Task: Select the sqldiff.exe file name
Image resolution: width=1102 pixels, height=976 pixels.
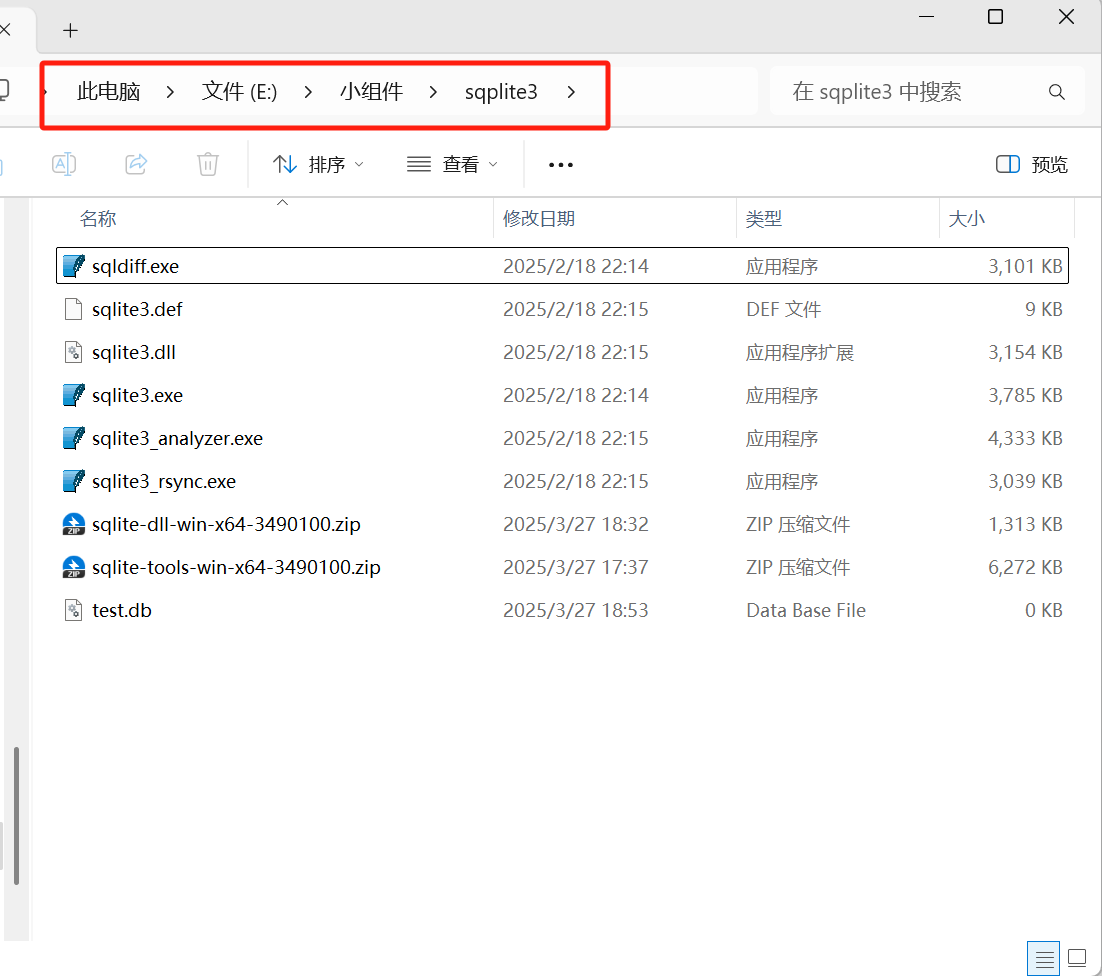Action: pyautogui.click(x=136, y=266)
